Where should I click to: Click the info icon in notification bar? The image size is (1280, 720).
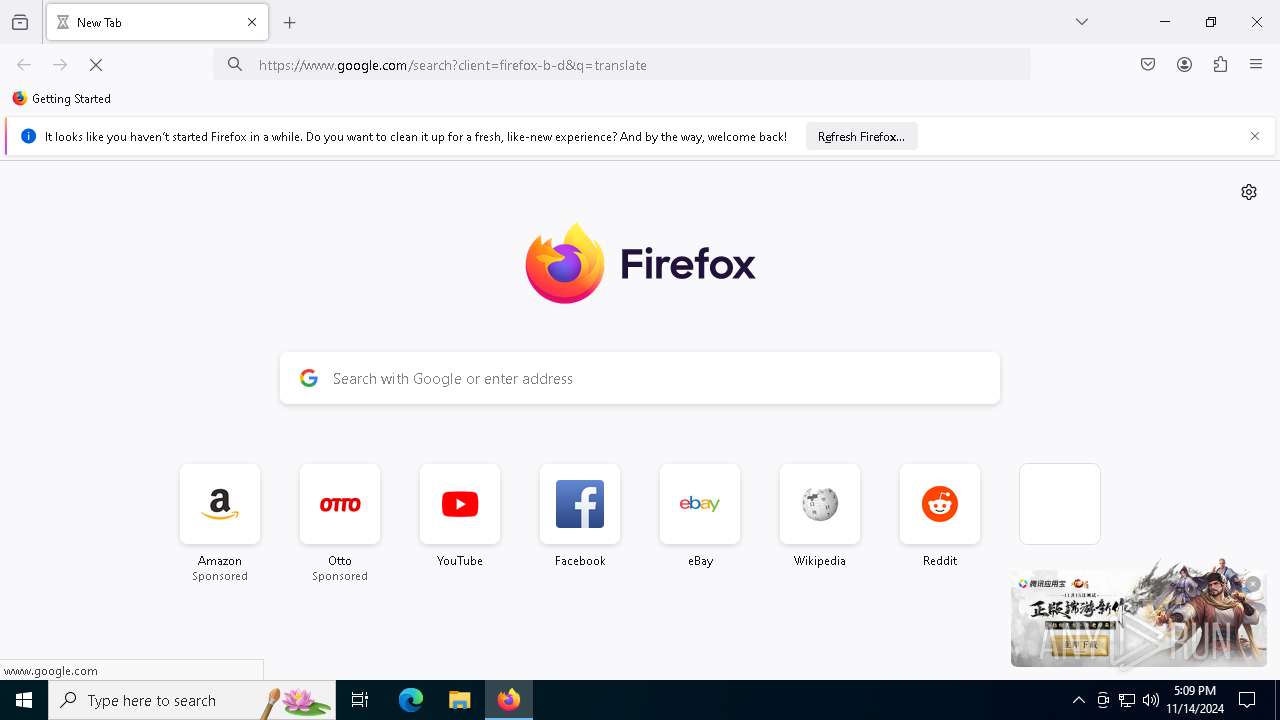coord(28,137)
